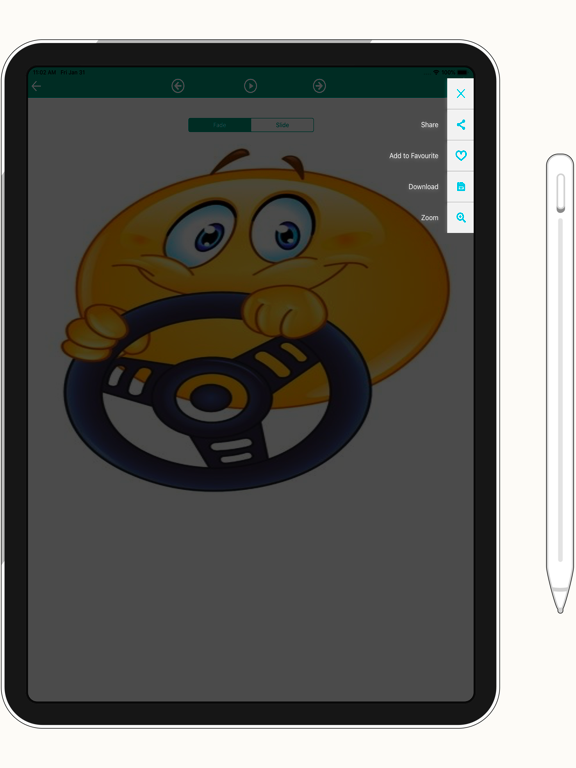Tap the Share icon button

click(460, 124)
